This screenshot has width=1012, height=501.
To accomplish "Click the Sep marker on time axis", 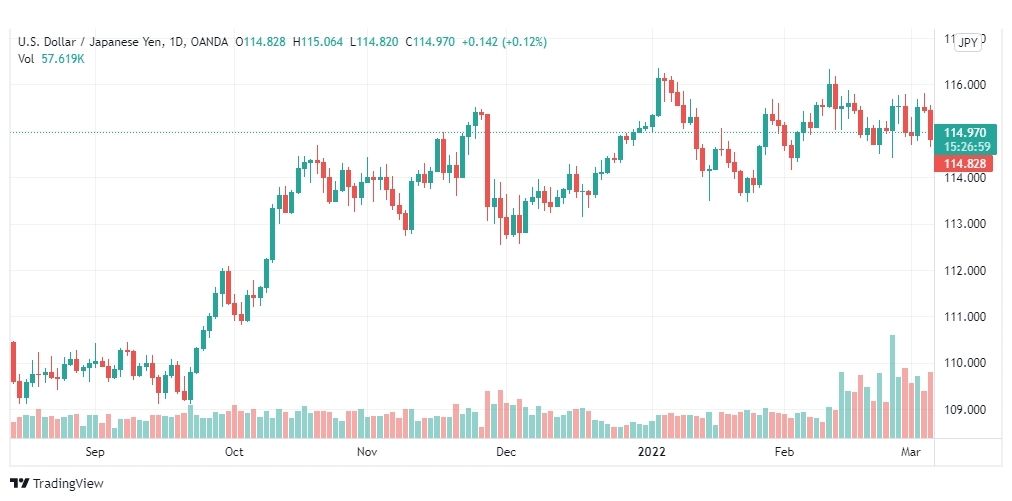I will pos(95,452).
